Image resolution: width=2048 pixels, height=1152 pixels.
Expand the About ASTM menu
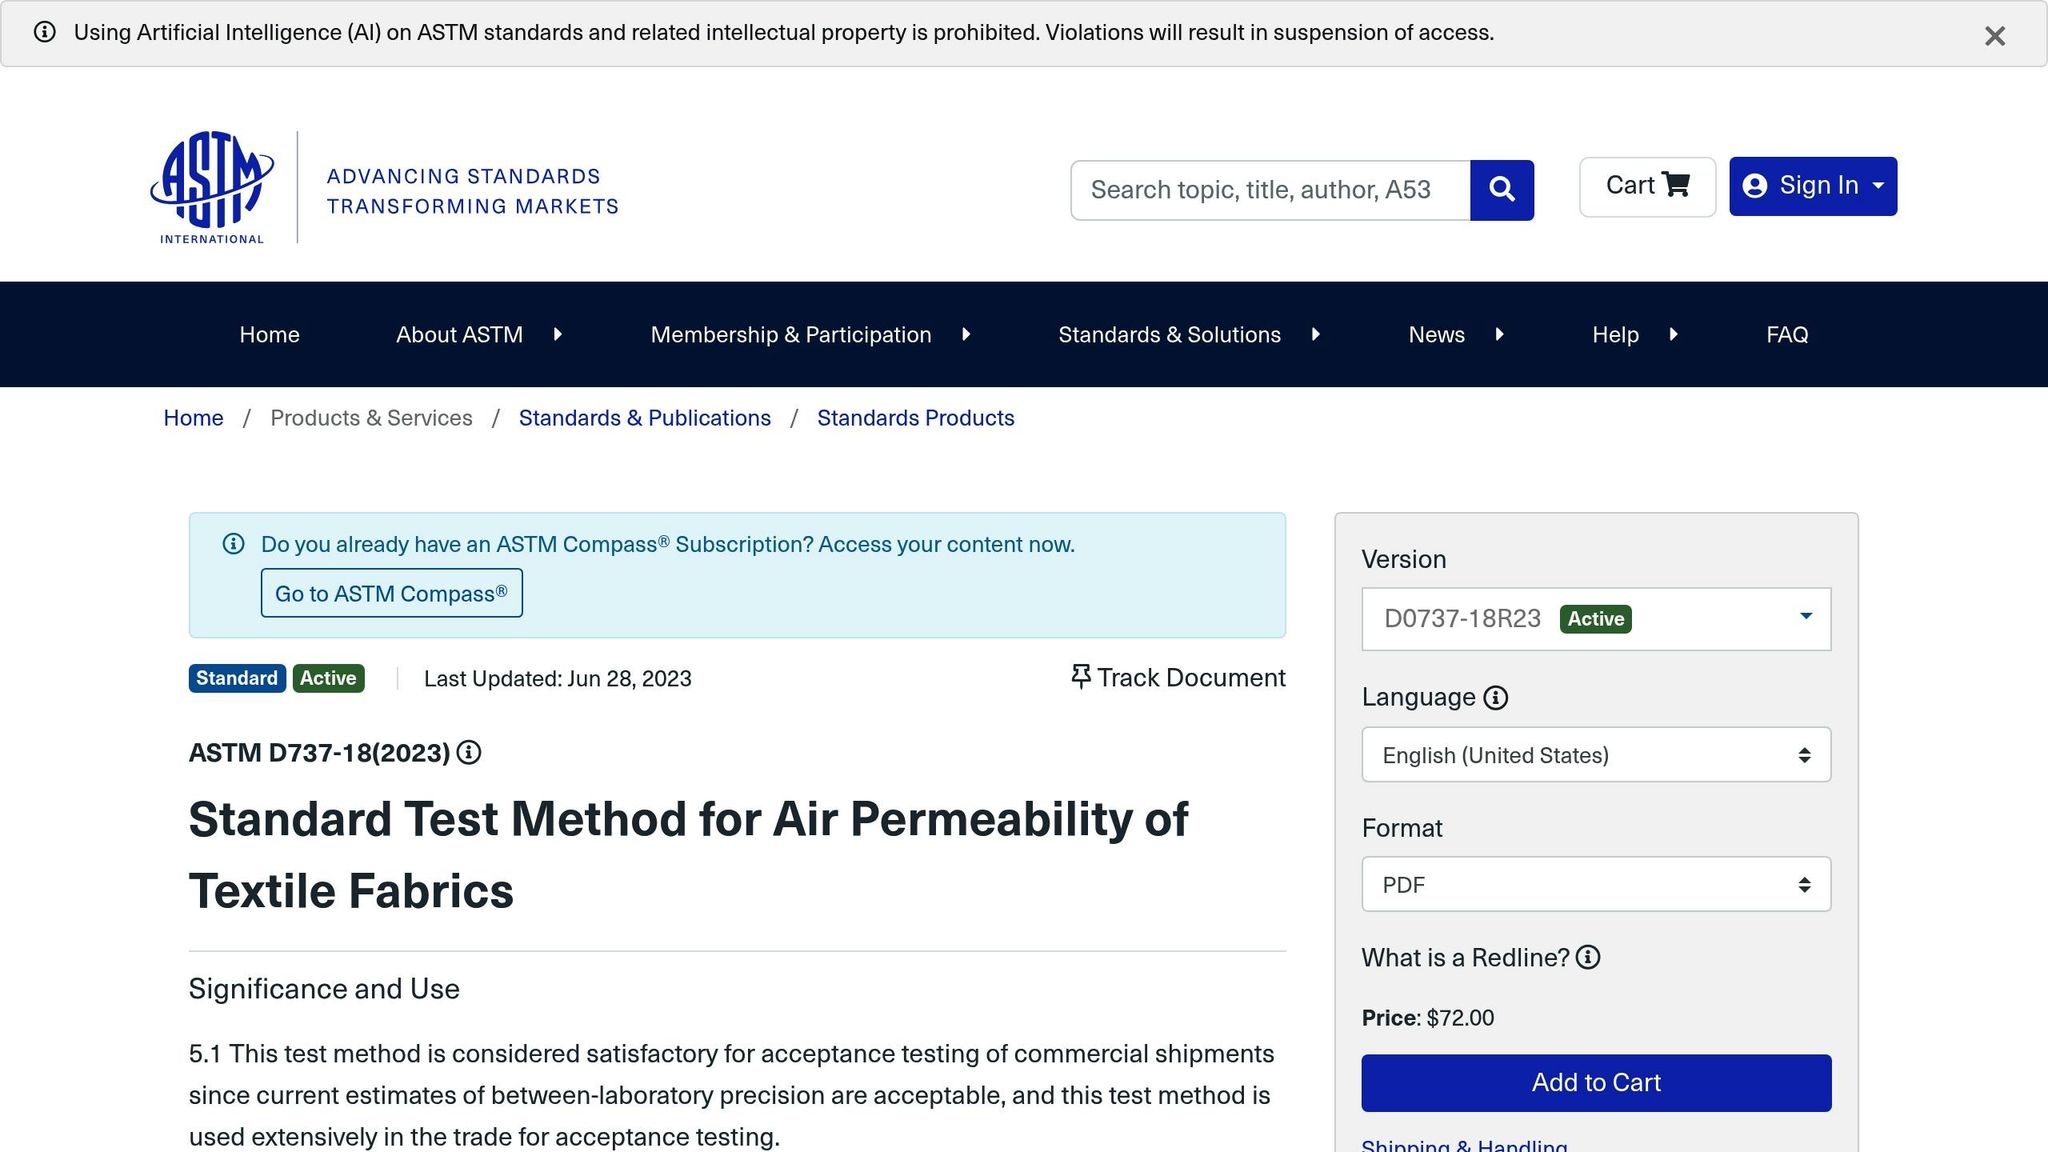point(478,335)
